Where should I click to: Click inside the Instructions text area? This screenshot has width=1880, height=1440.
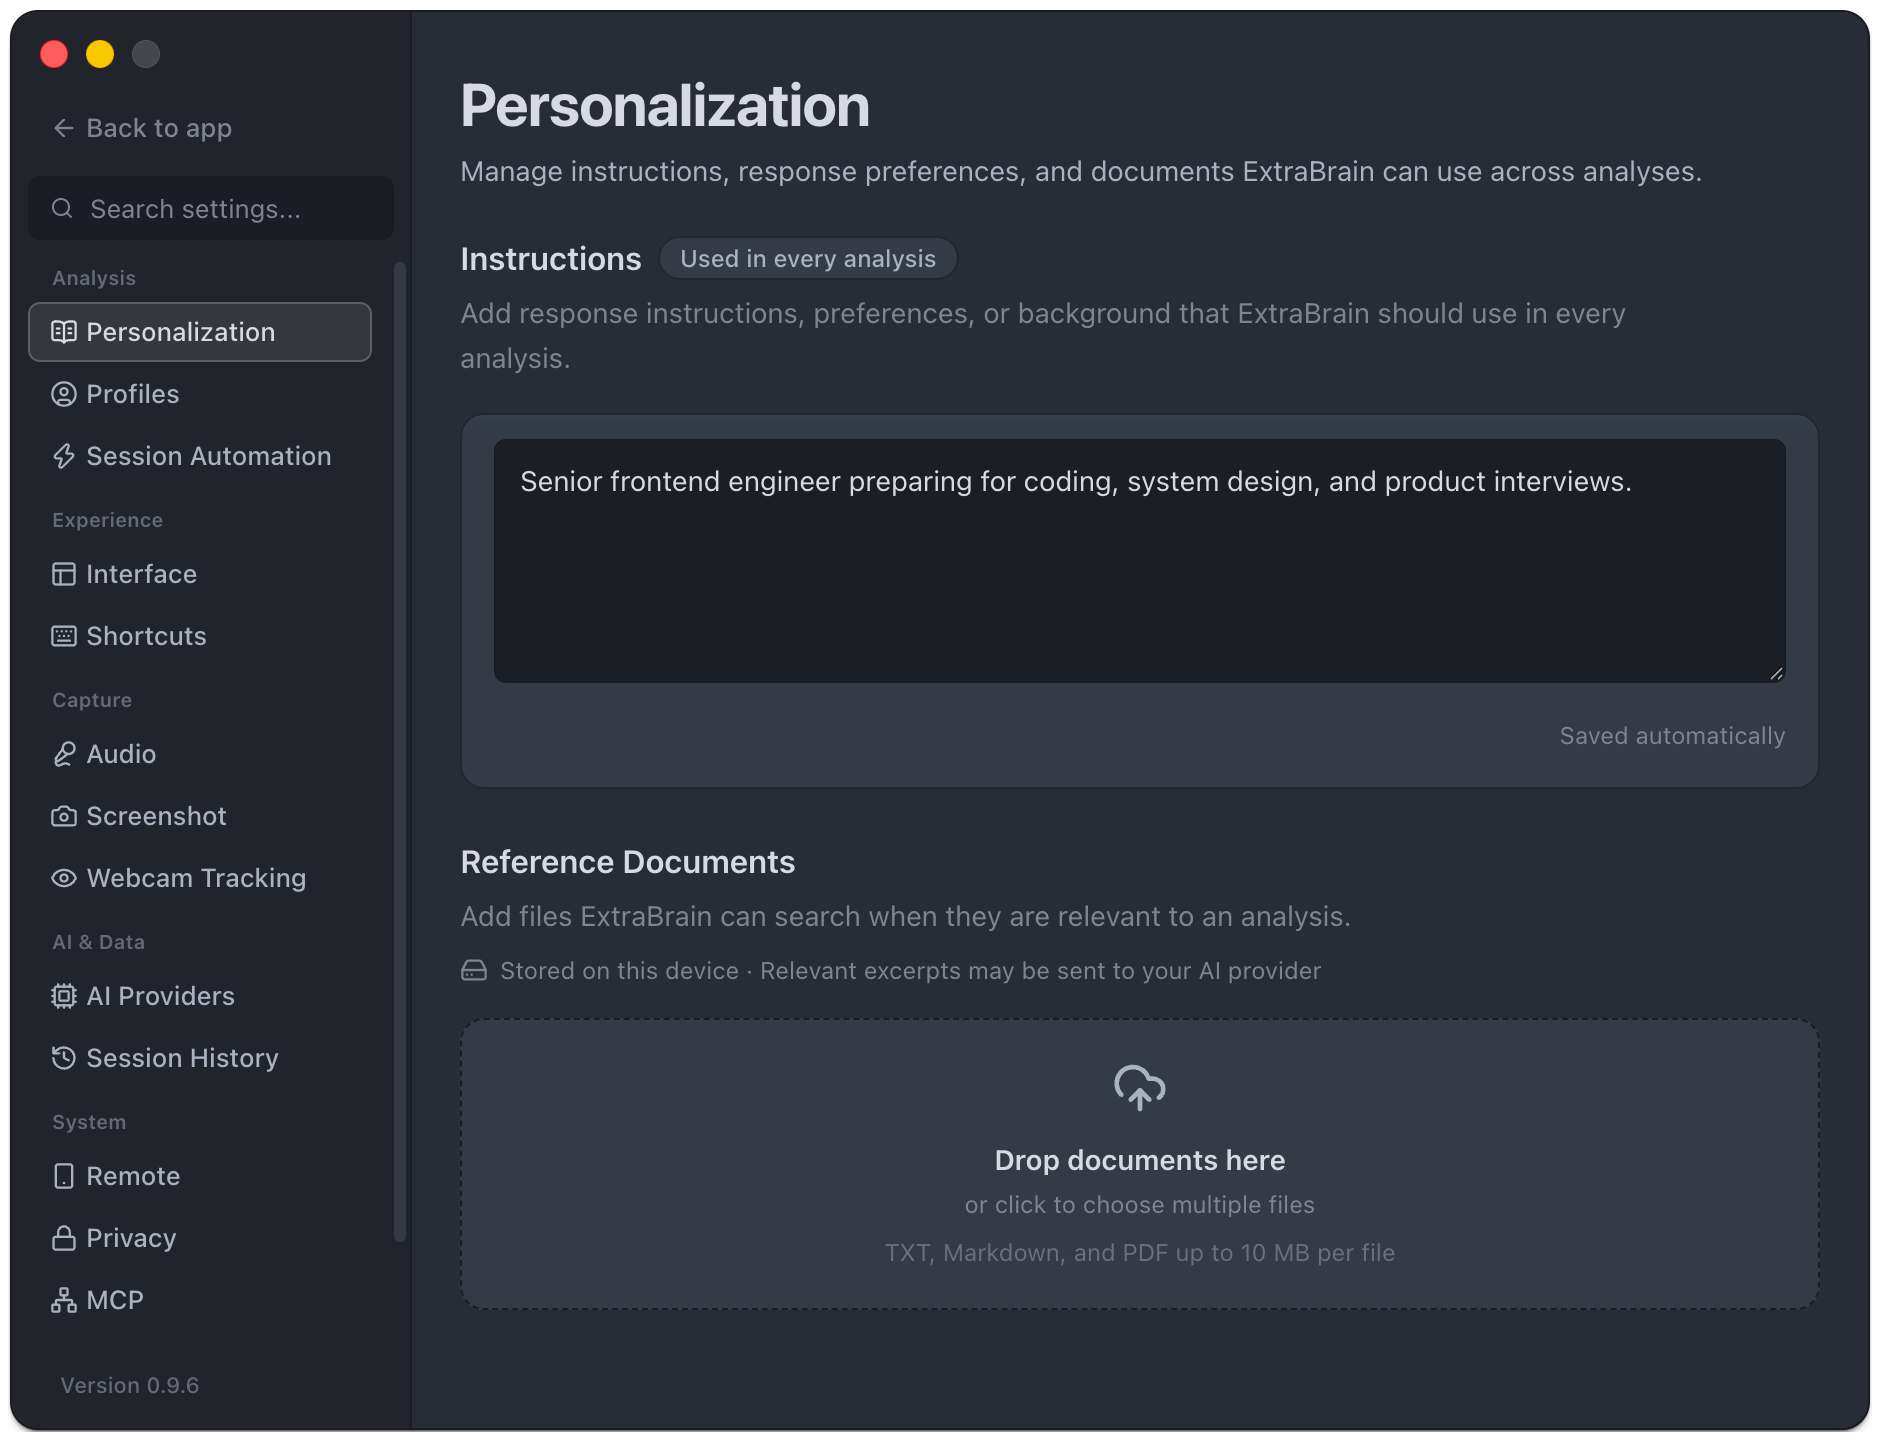coord(1140,561)
